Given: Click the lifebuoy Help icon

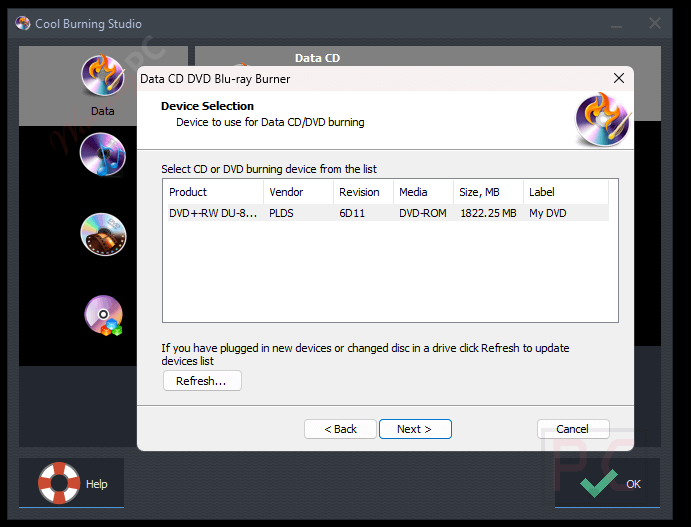Looking at the screenshot, I should point(59,483).
